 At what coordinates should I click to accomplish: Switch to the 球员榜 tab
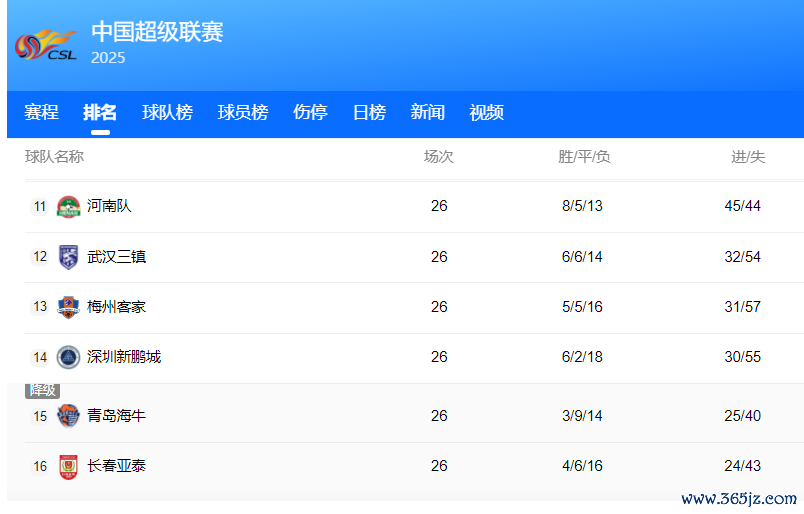pos(243,113)
